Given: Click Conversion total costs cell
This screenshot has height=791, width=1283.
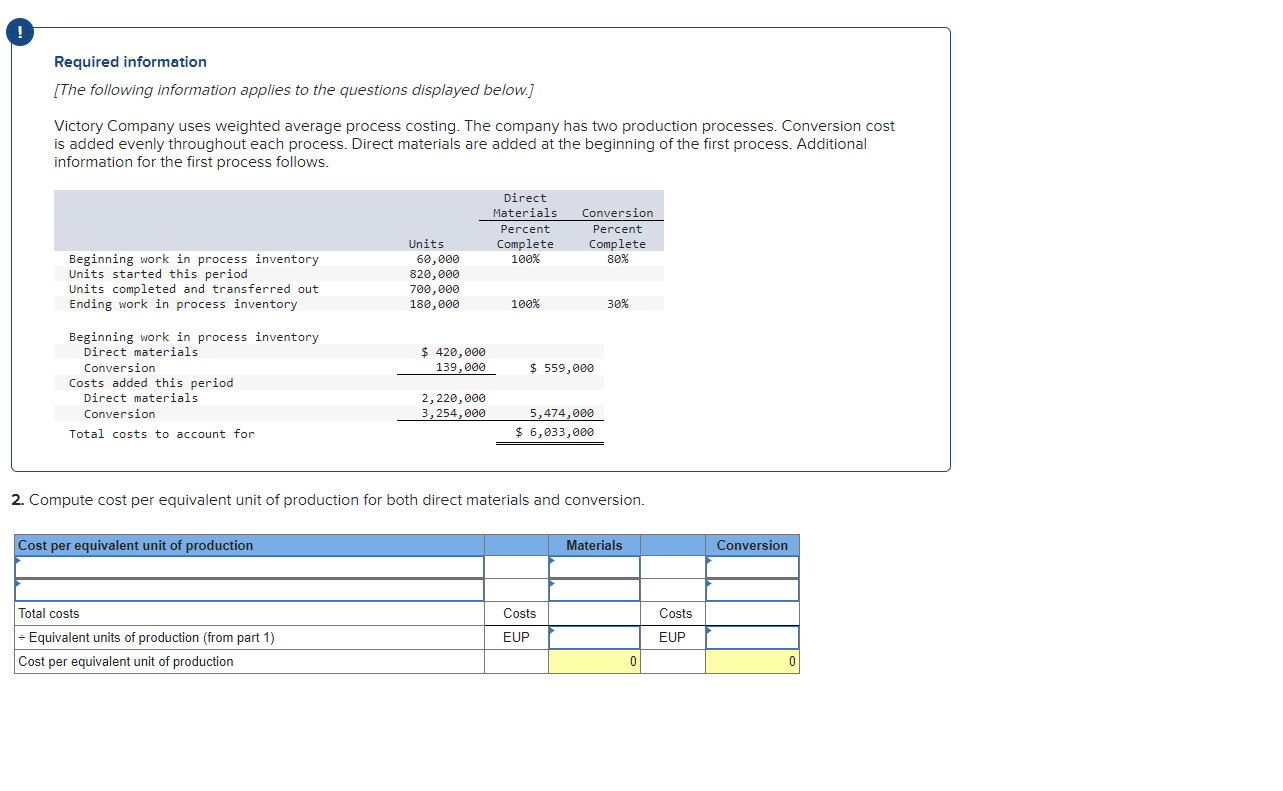Looking at the screenshot, I should coord(752,613).
